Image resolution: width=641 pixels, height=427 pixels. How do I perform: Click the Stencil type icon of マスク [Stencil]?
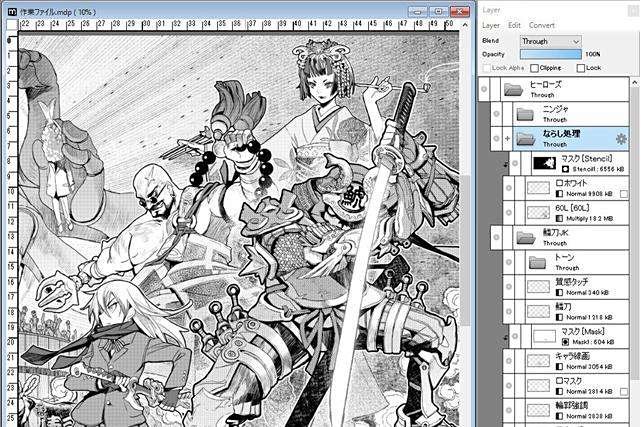565,169
